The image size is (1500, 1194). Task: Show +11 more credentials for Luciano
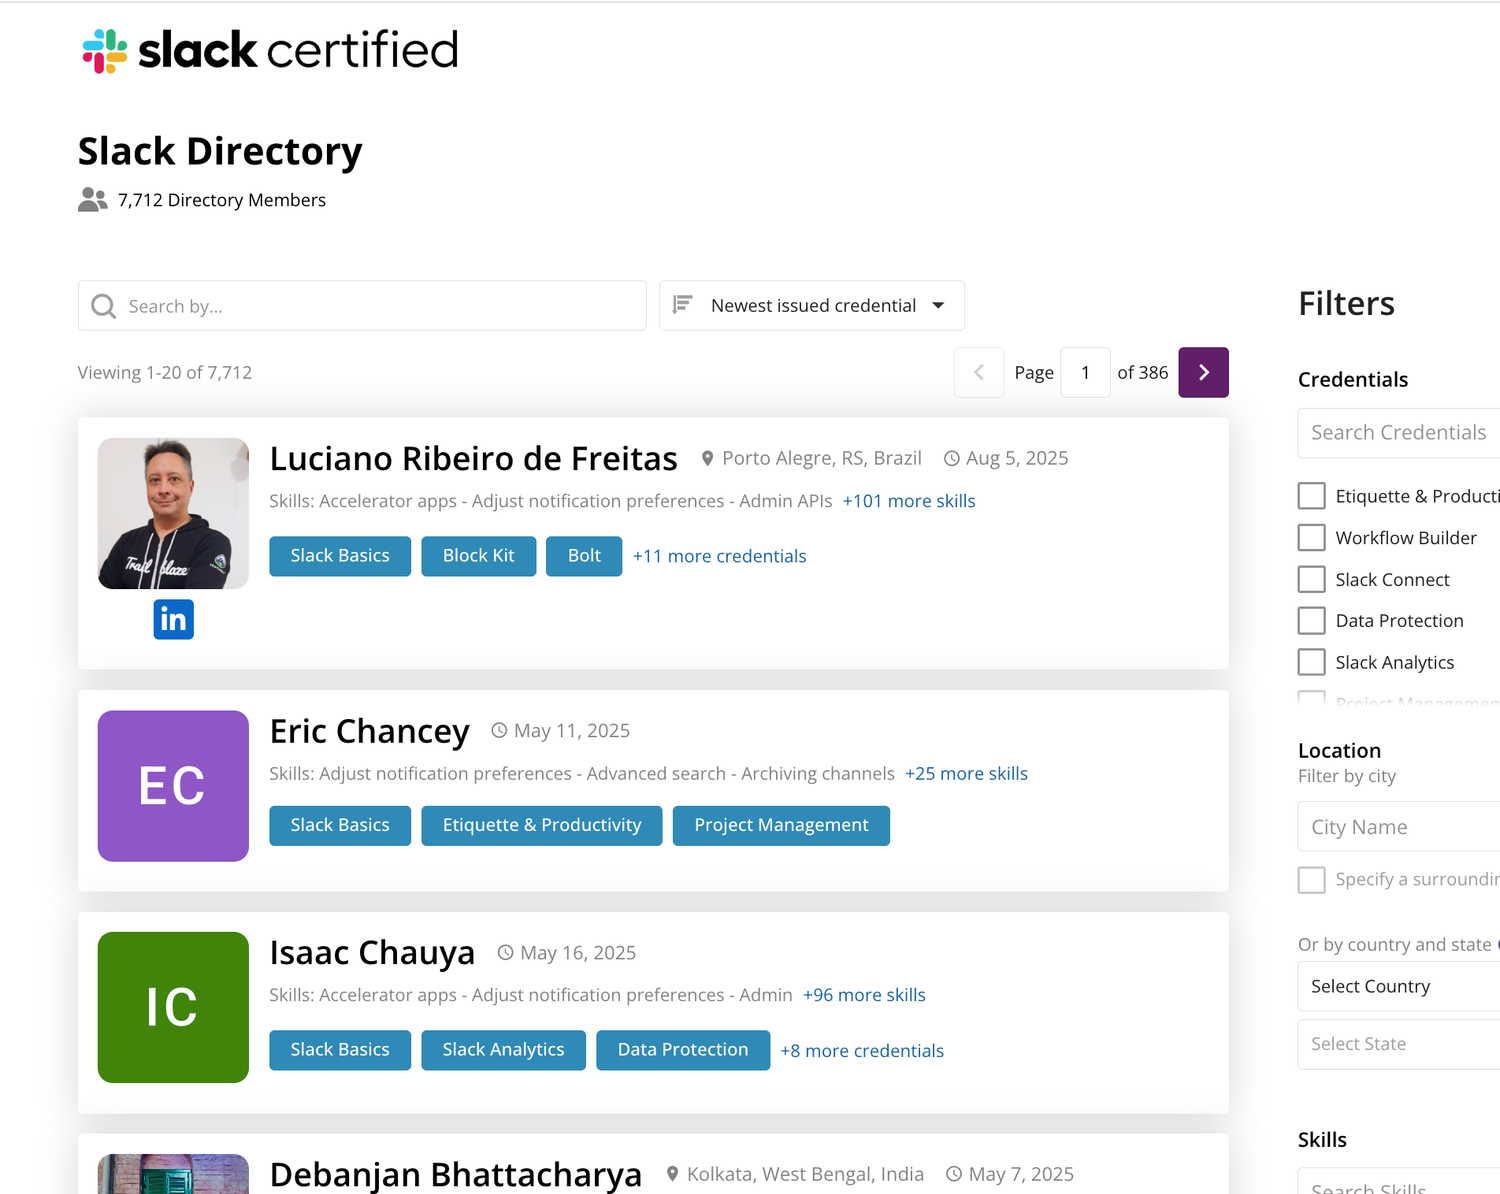click(719, 556)
